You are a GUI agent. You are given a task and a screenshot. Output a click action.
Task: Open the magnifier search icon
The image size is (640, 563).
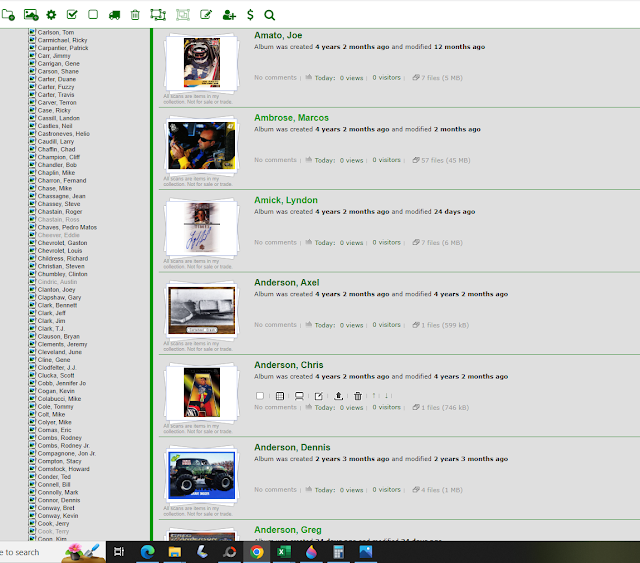269,15
